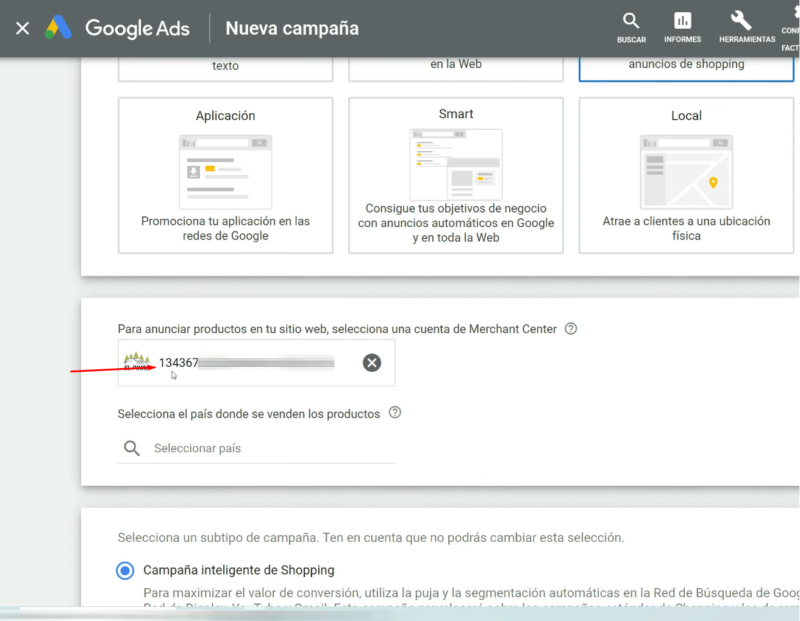
Task: Select Campaña inteligente de Shopping radio button
Action: tap(125, 570)
